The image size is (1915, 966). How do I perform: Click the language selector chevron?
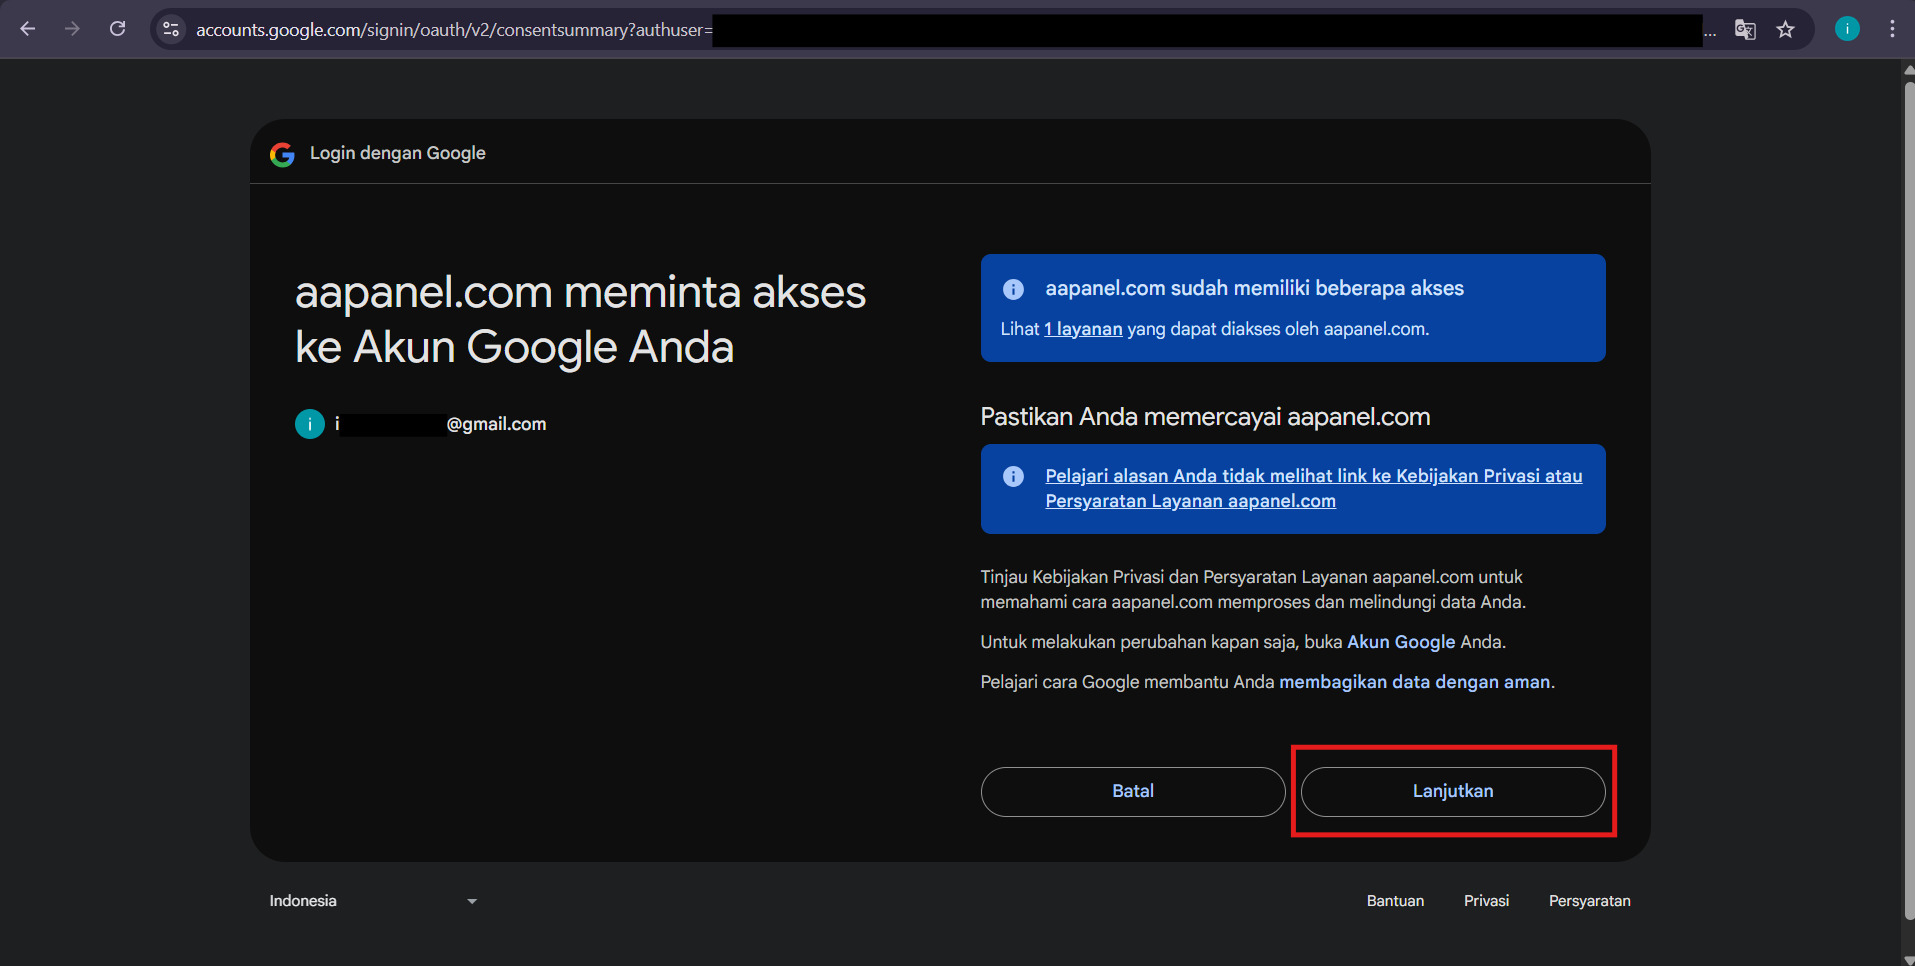471,900
